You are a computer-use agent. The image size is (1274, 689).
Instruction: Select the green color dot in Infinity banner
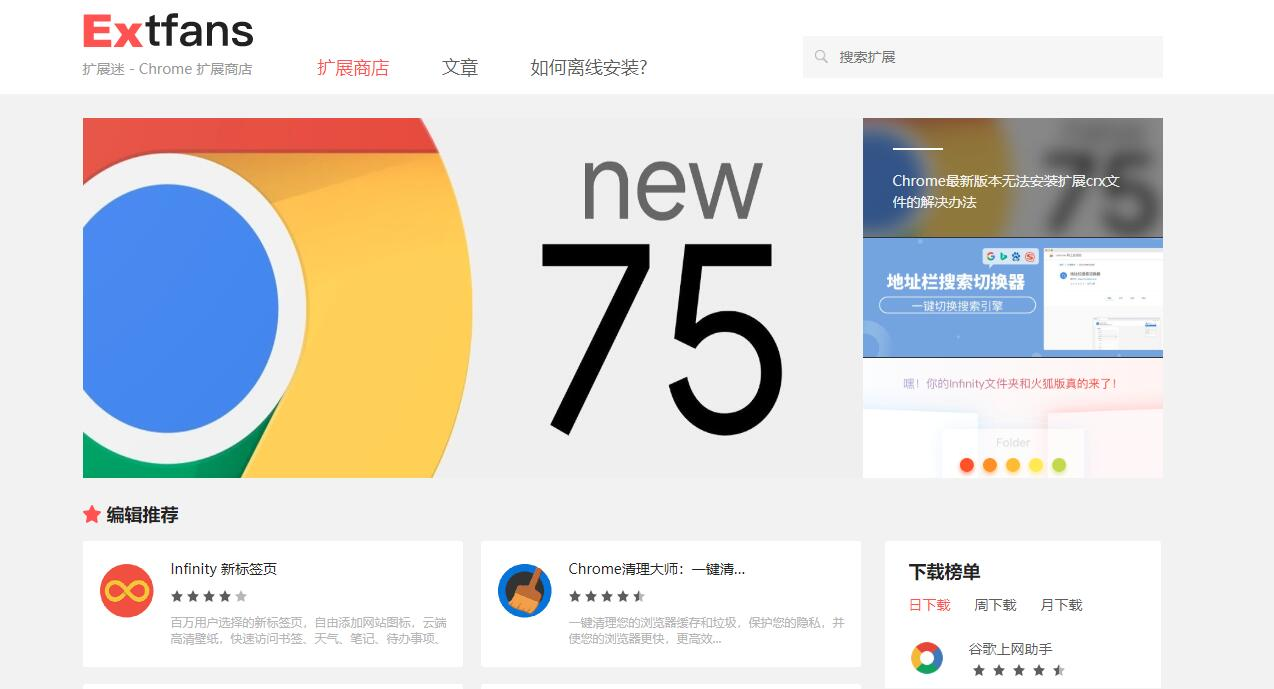point(1059,465)
